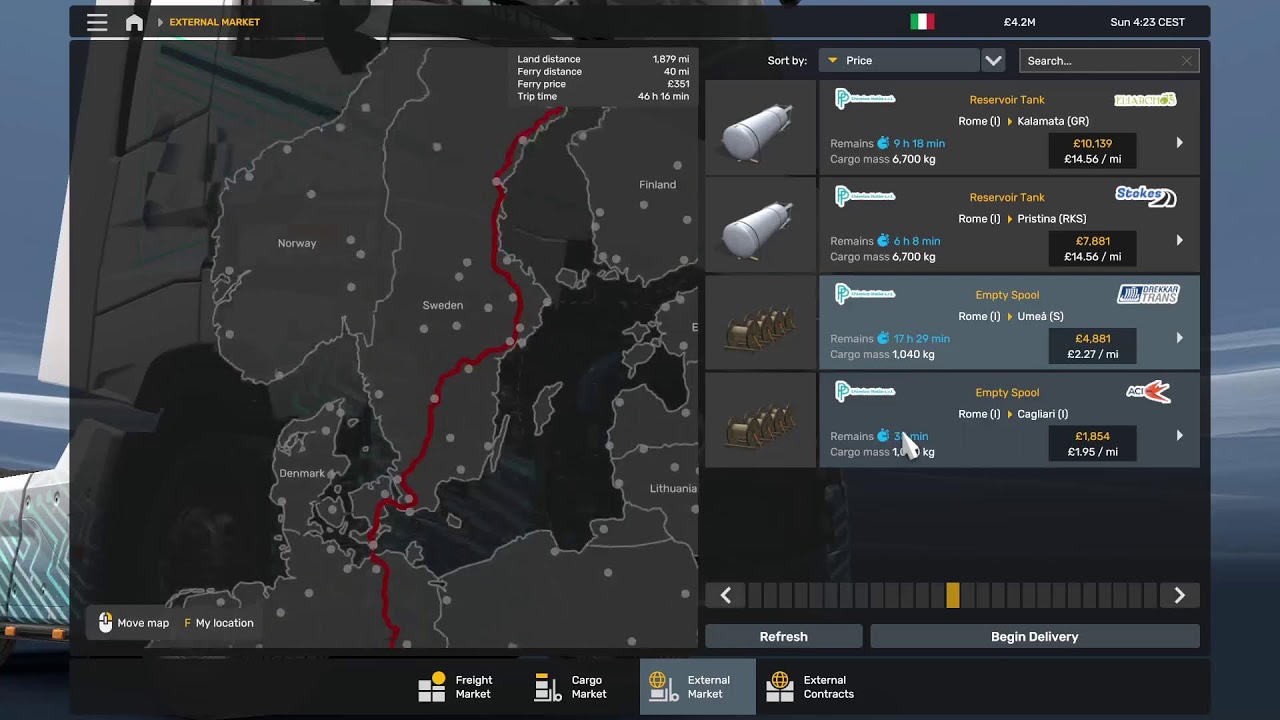
Task: Go to previous offers page arrow
Action: [x=726, y=595]
